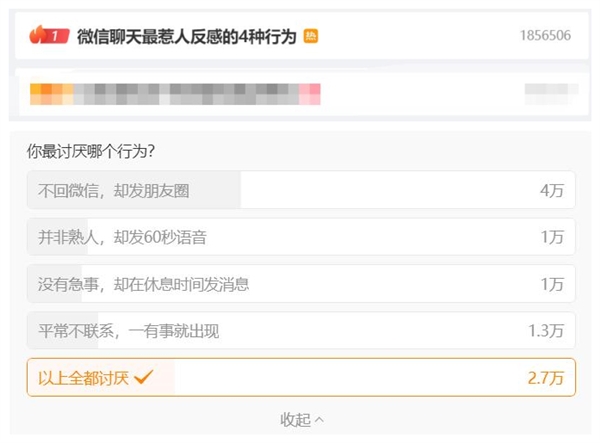Open topic title 微信聊天最惹人反感的4种行为
The height and width of the screenshot is (443, 600).
tap(187, 36)
